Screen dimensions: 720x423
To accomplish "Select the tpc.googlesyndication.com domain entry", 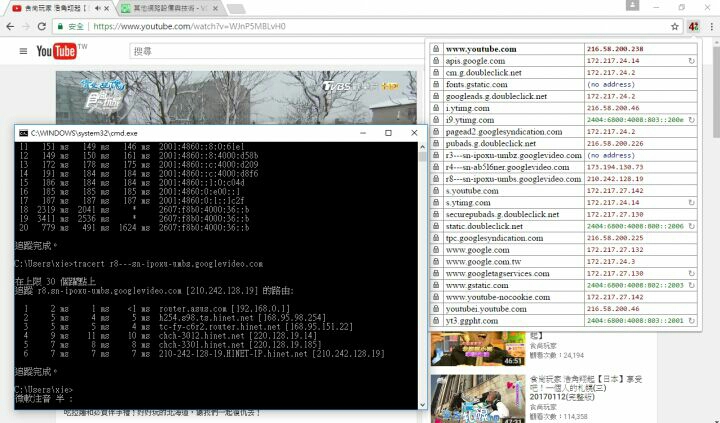I will 494,238.
